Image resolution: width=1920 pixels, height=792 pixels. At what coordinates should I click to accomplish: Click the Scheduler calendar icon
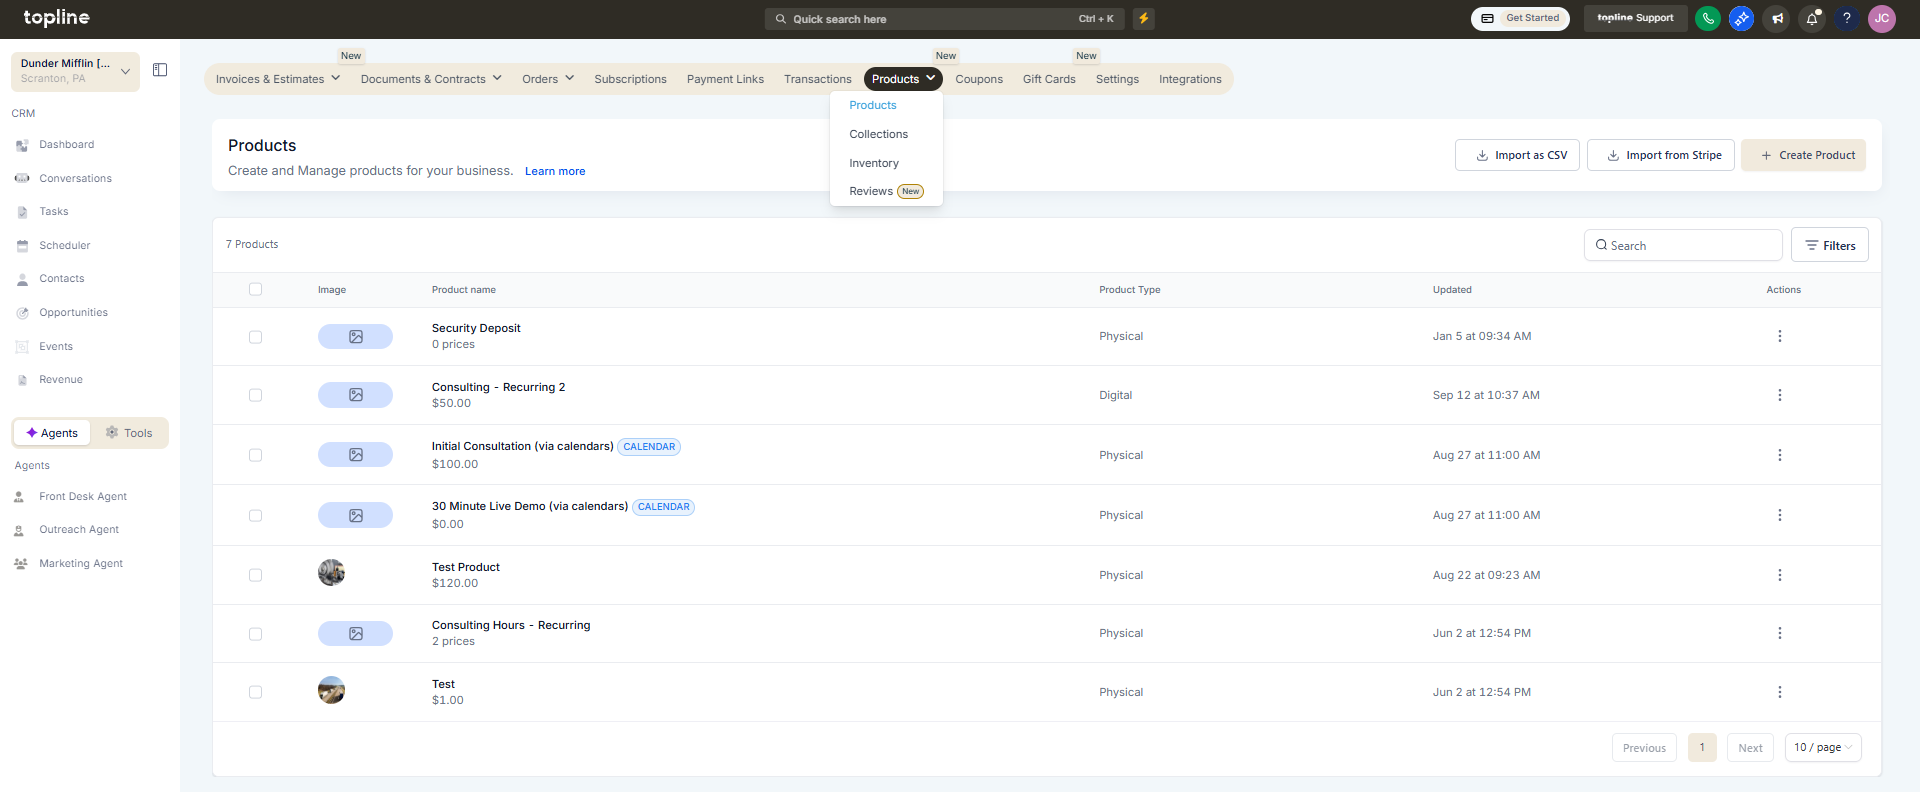point(22,246)
